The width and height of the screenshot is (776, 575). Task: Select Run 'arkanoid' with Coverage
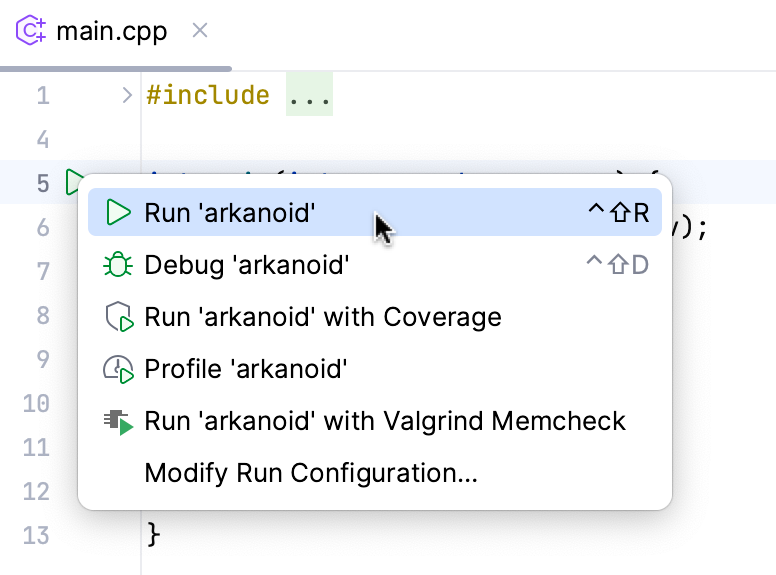(x=322, y=318)
